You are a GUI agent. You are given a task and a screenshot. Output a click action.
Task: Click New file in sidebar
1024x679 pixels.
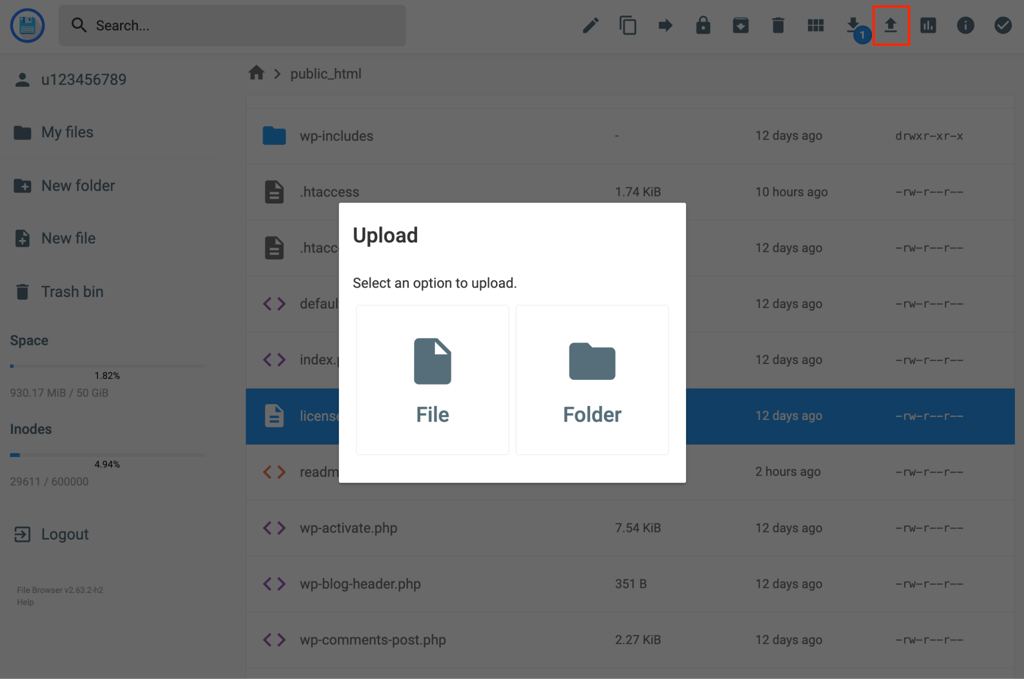click(55, 238)
